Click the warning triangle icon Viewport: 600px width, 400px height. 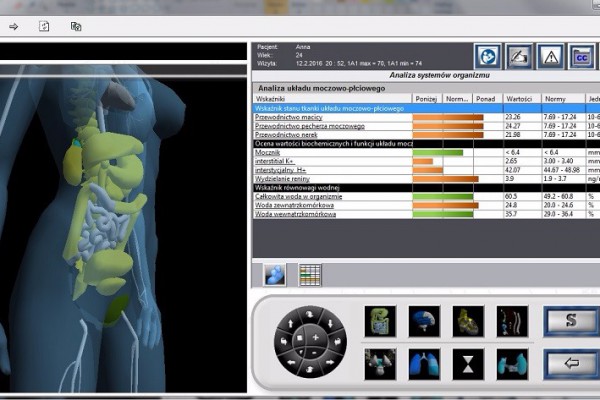point(552,56)
